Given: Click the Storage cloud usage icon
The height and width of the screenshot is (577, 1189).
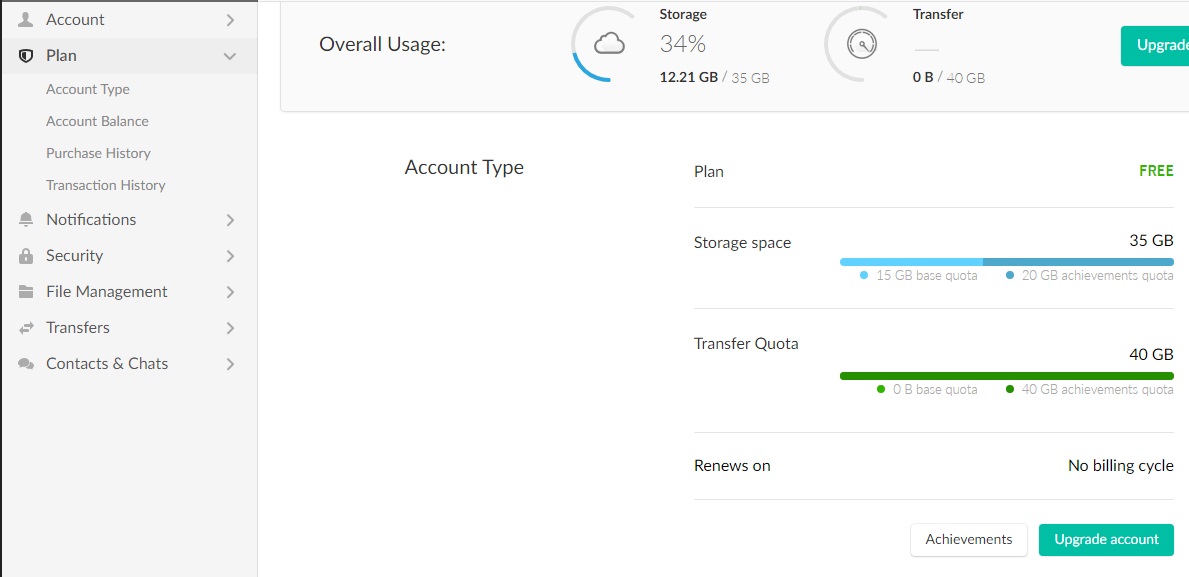Looking at the screenshot, I should [x=609, y=45].
